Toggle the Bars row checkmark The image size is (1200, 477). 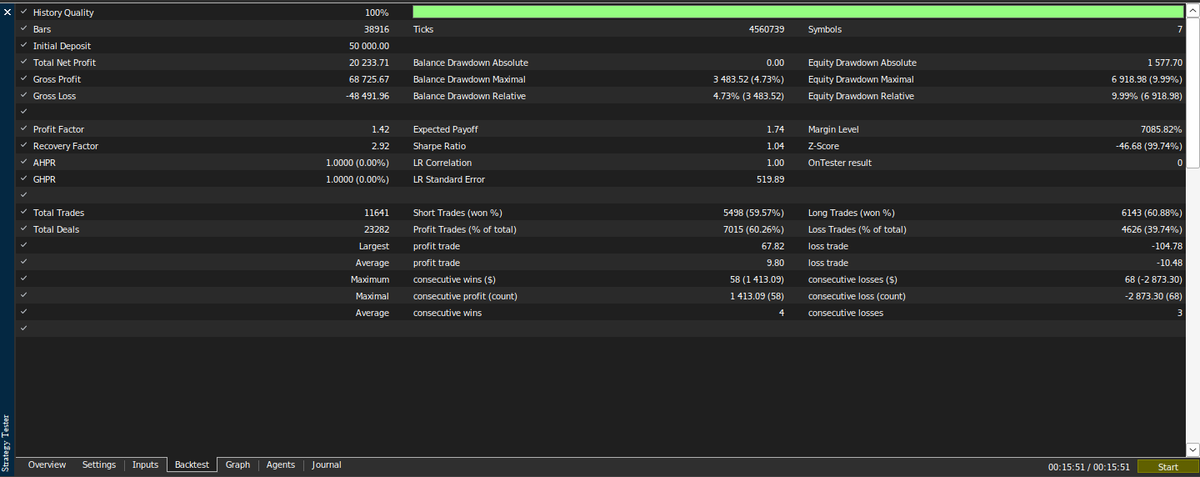tap(23, 29)
